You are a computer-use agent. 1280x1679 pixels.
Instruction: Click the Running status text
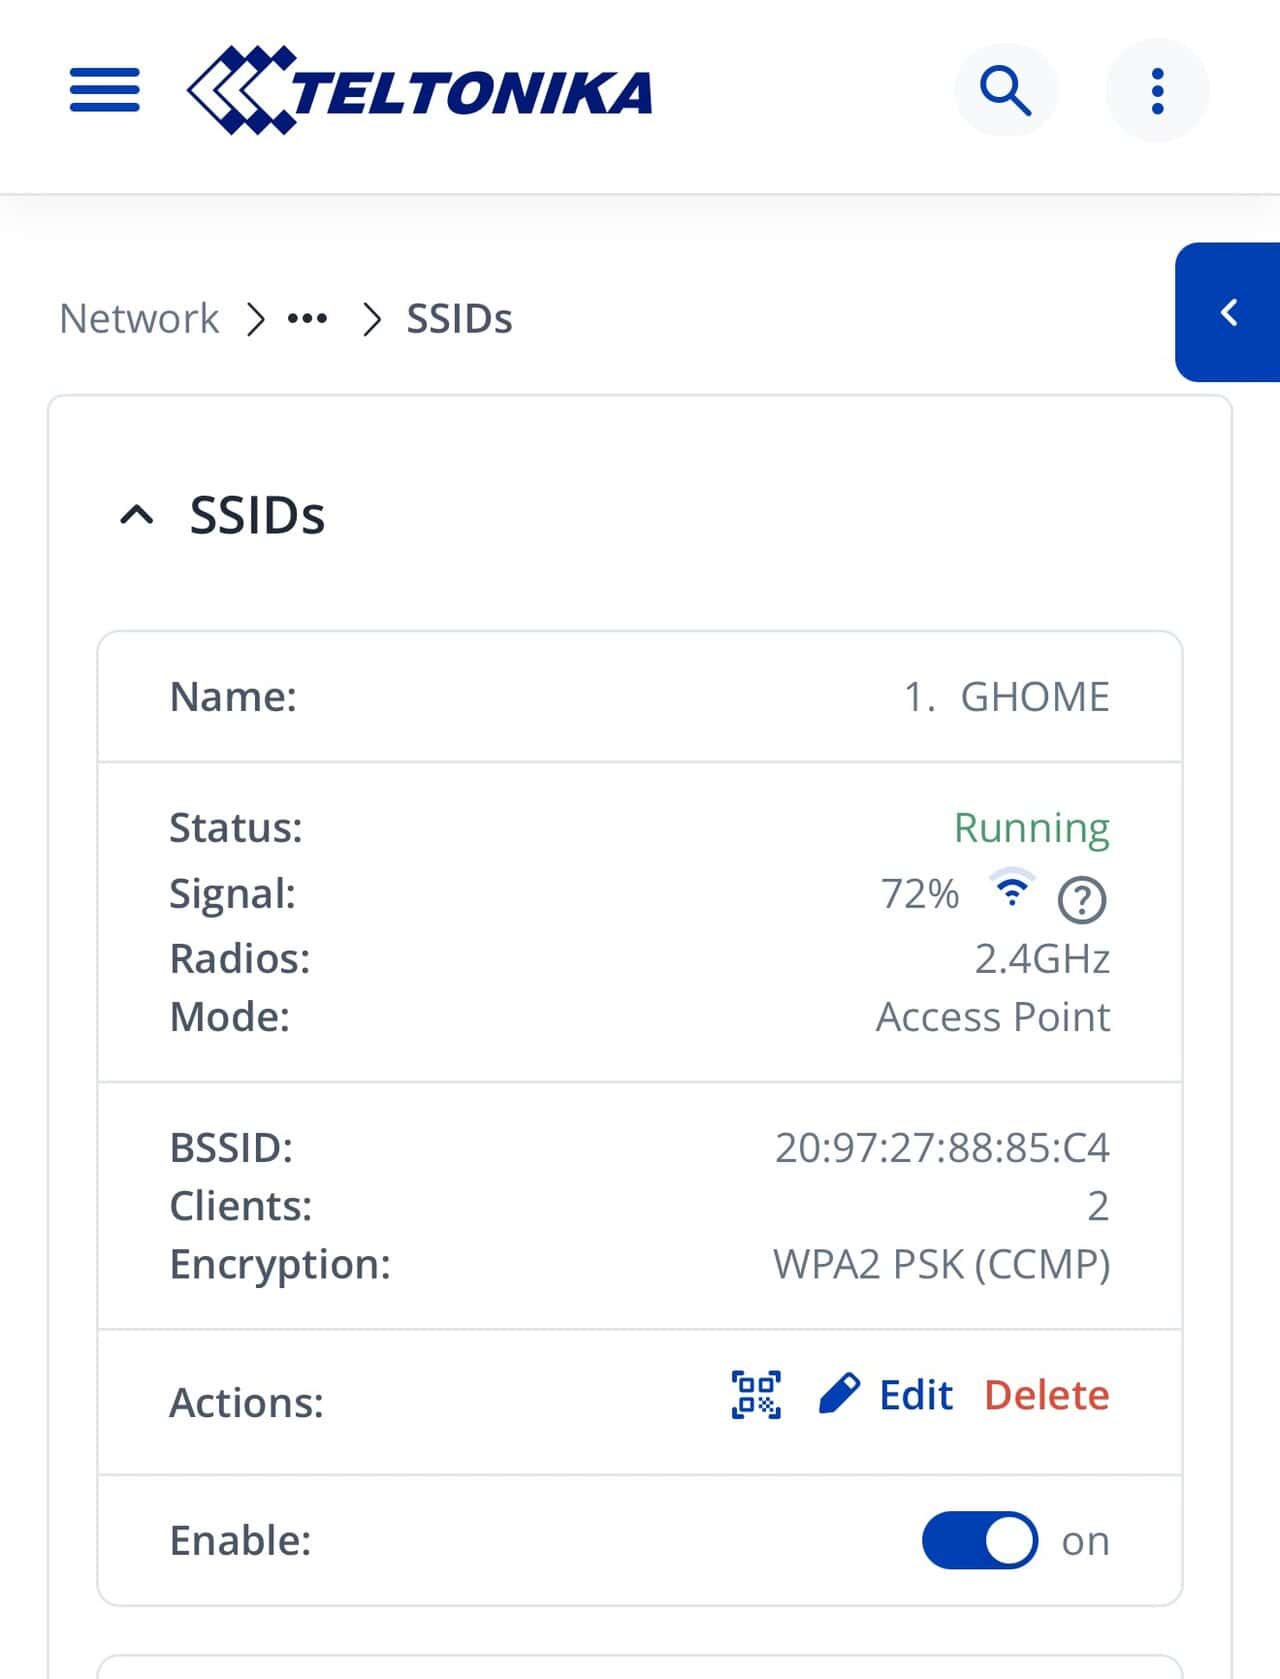tap(1031, 828)
